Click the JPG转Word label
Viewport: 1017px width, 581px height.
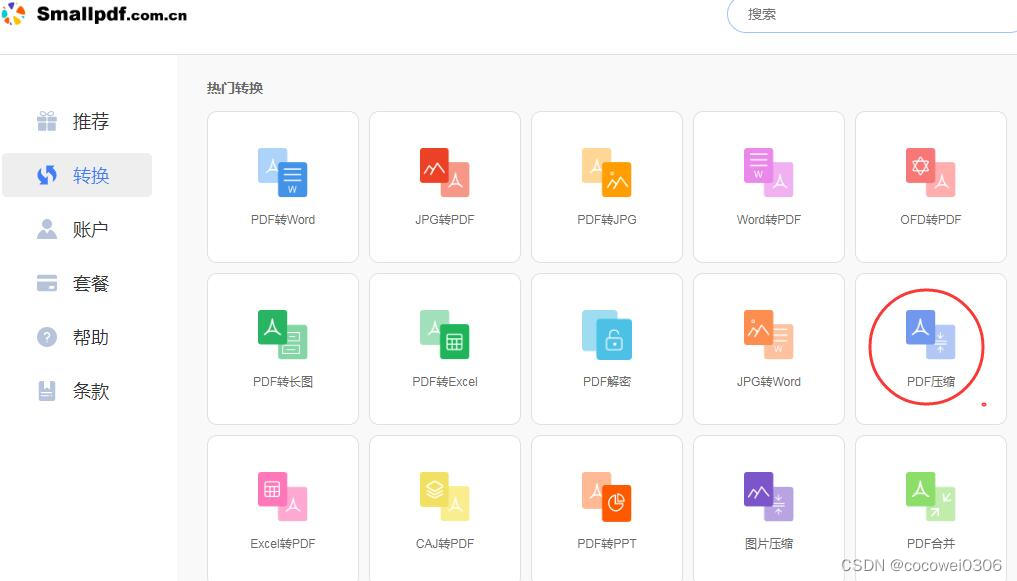[769, 382]
